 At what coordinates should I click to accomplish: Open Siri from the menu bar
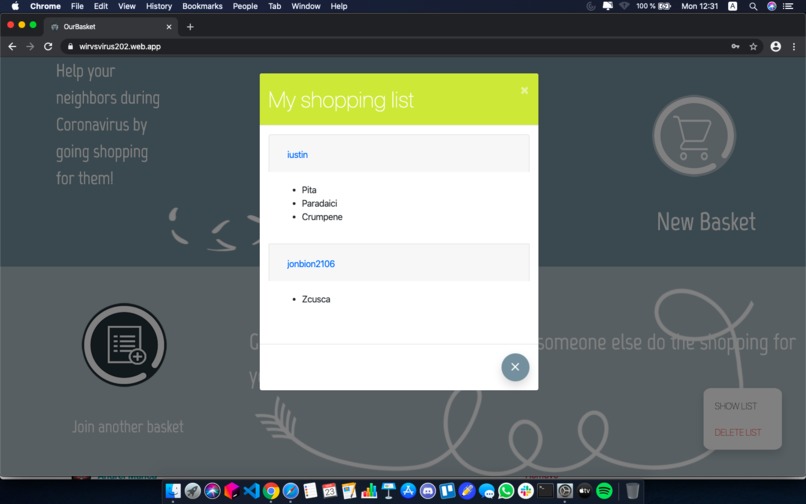(x=772, y=6)
